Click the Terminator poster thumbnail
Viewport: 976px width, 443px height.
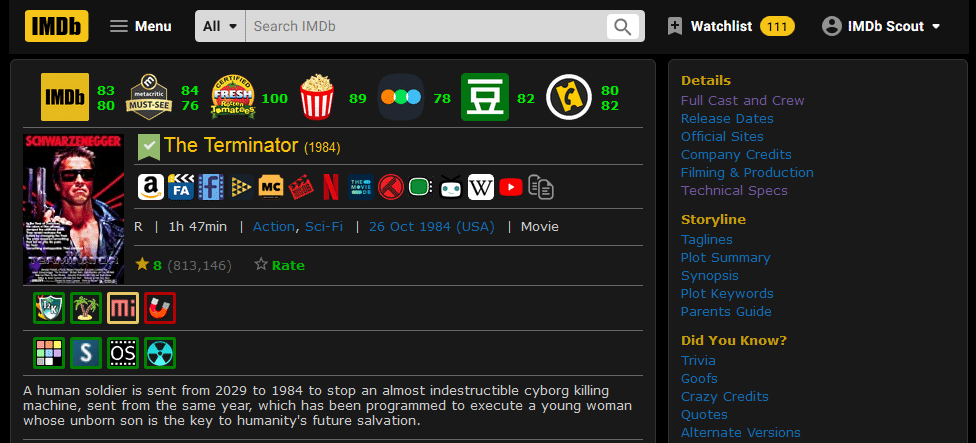(73, 209)
